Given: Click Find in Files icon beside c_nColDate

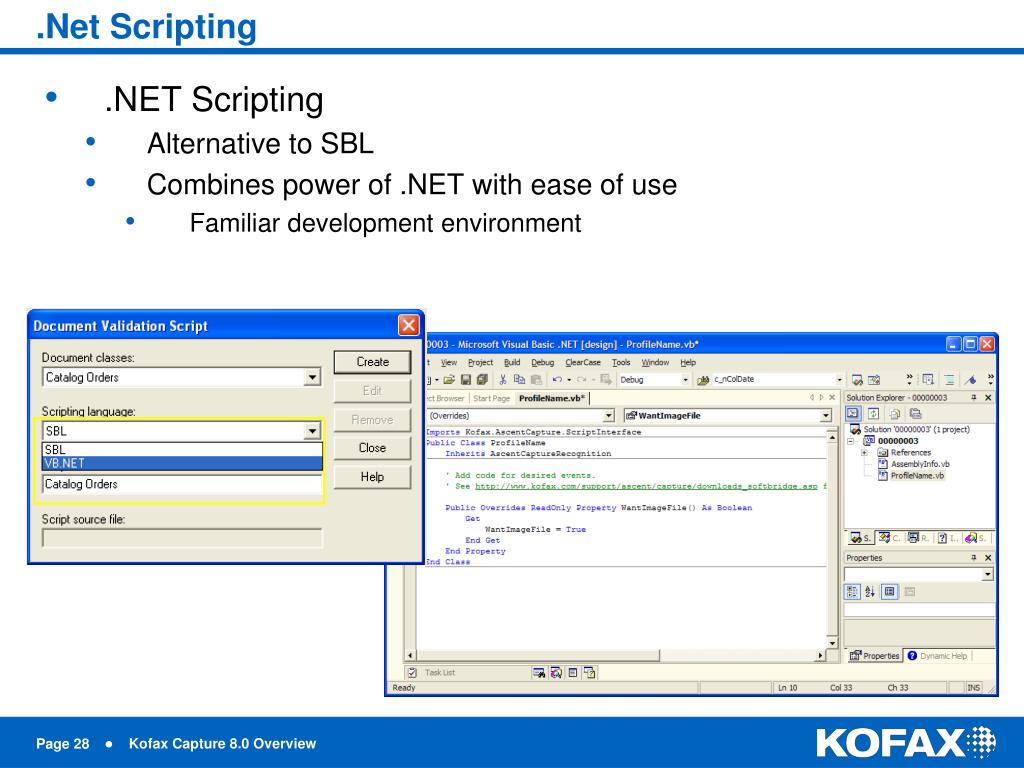Looking at the screenshot, I should [703, 379].
